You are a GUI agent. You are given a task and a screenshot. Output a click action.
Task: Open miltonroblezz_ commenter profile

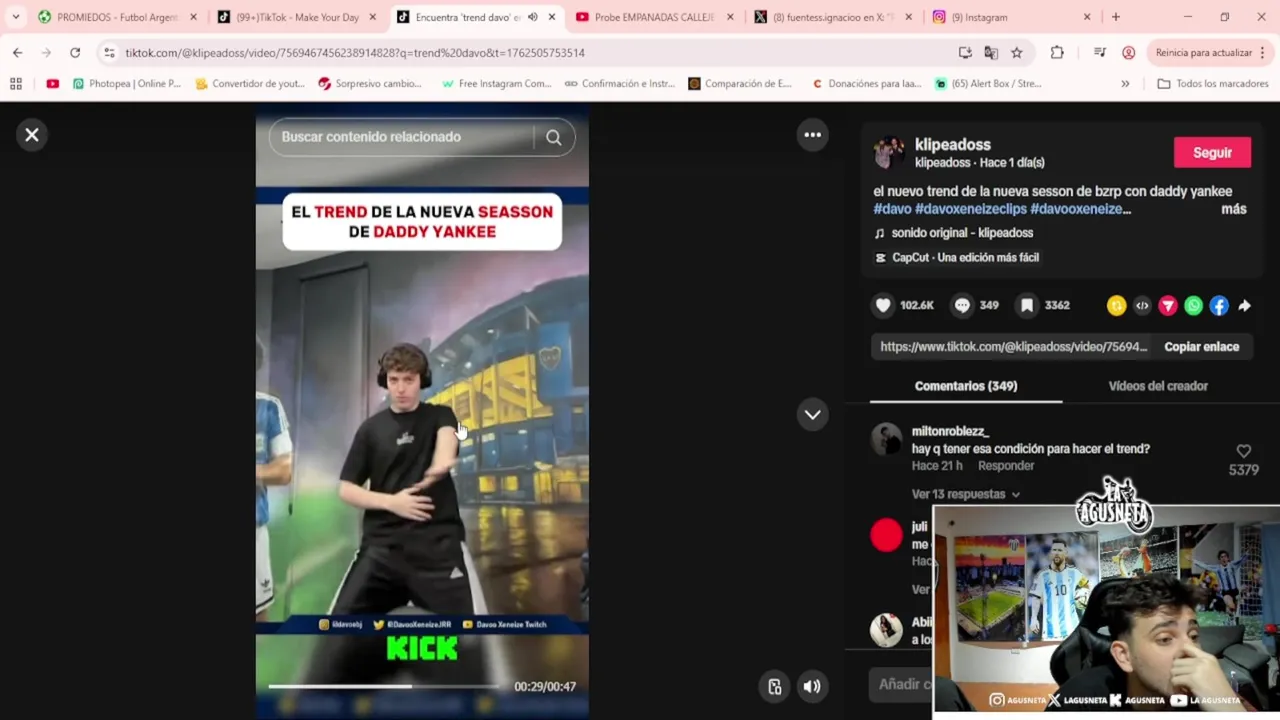tap(950, 431)
